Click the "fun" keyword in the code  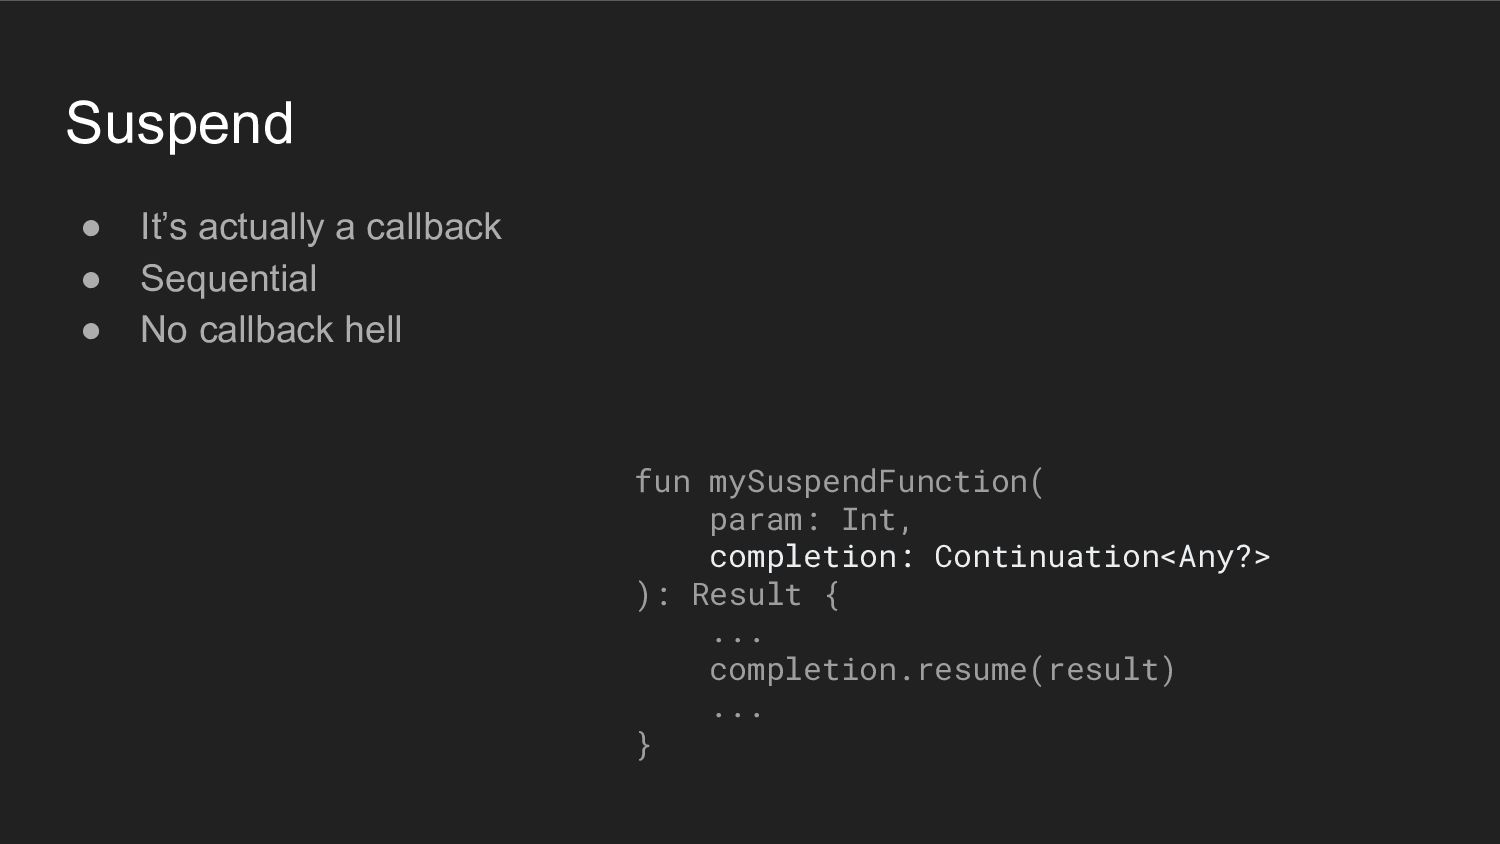(x=662, y=482)
